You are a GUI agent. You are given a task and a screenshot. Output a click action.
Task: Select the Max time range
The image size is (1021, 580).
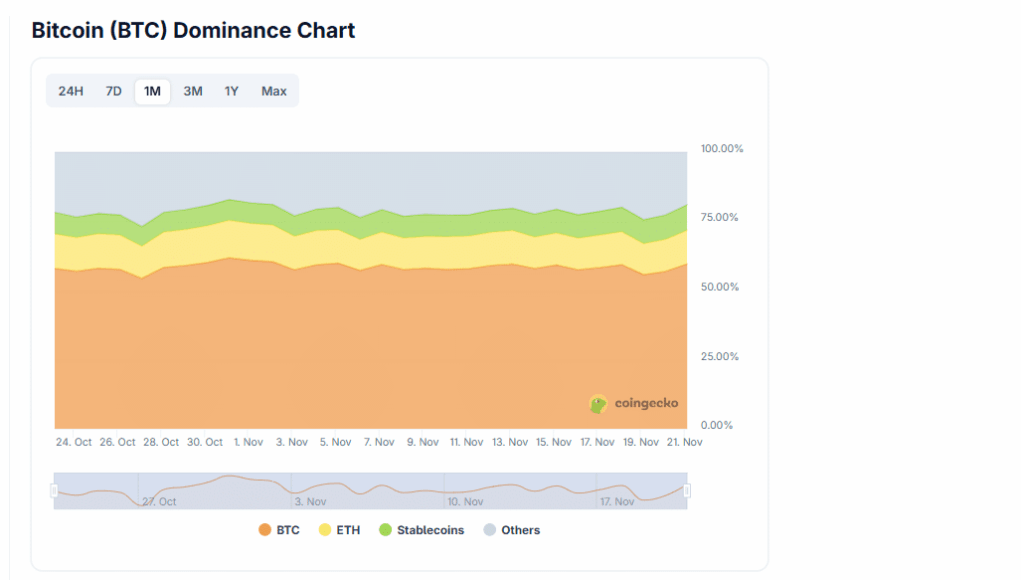coord(274,91)
